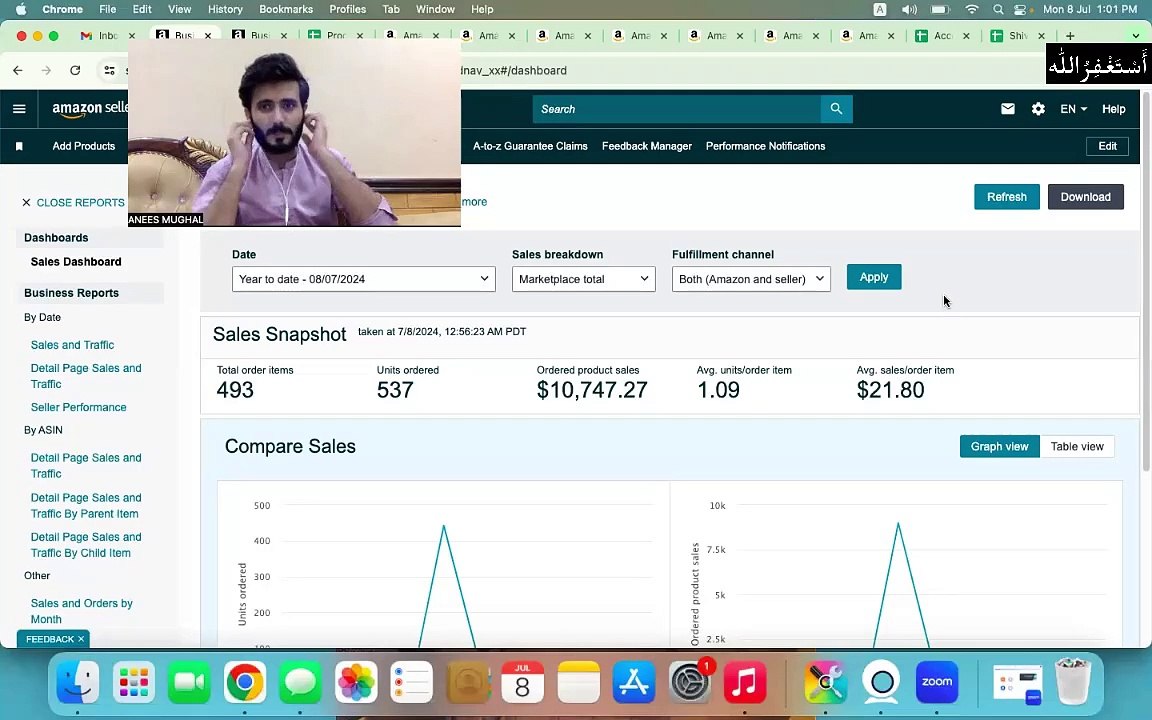Open App Store in the dock
This screenshot has width=1152, height=720.
[633, 682]
